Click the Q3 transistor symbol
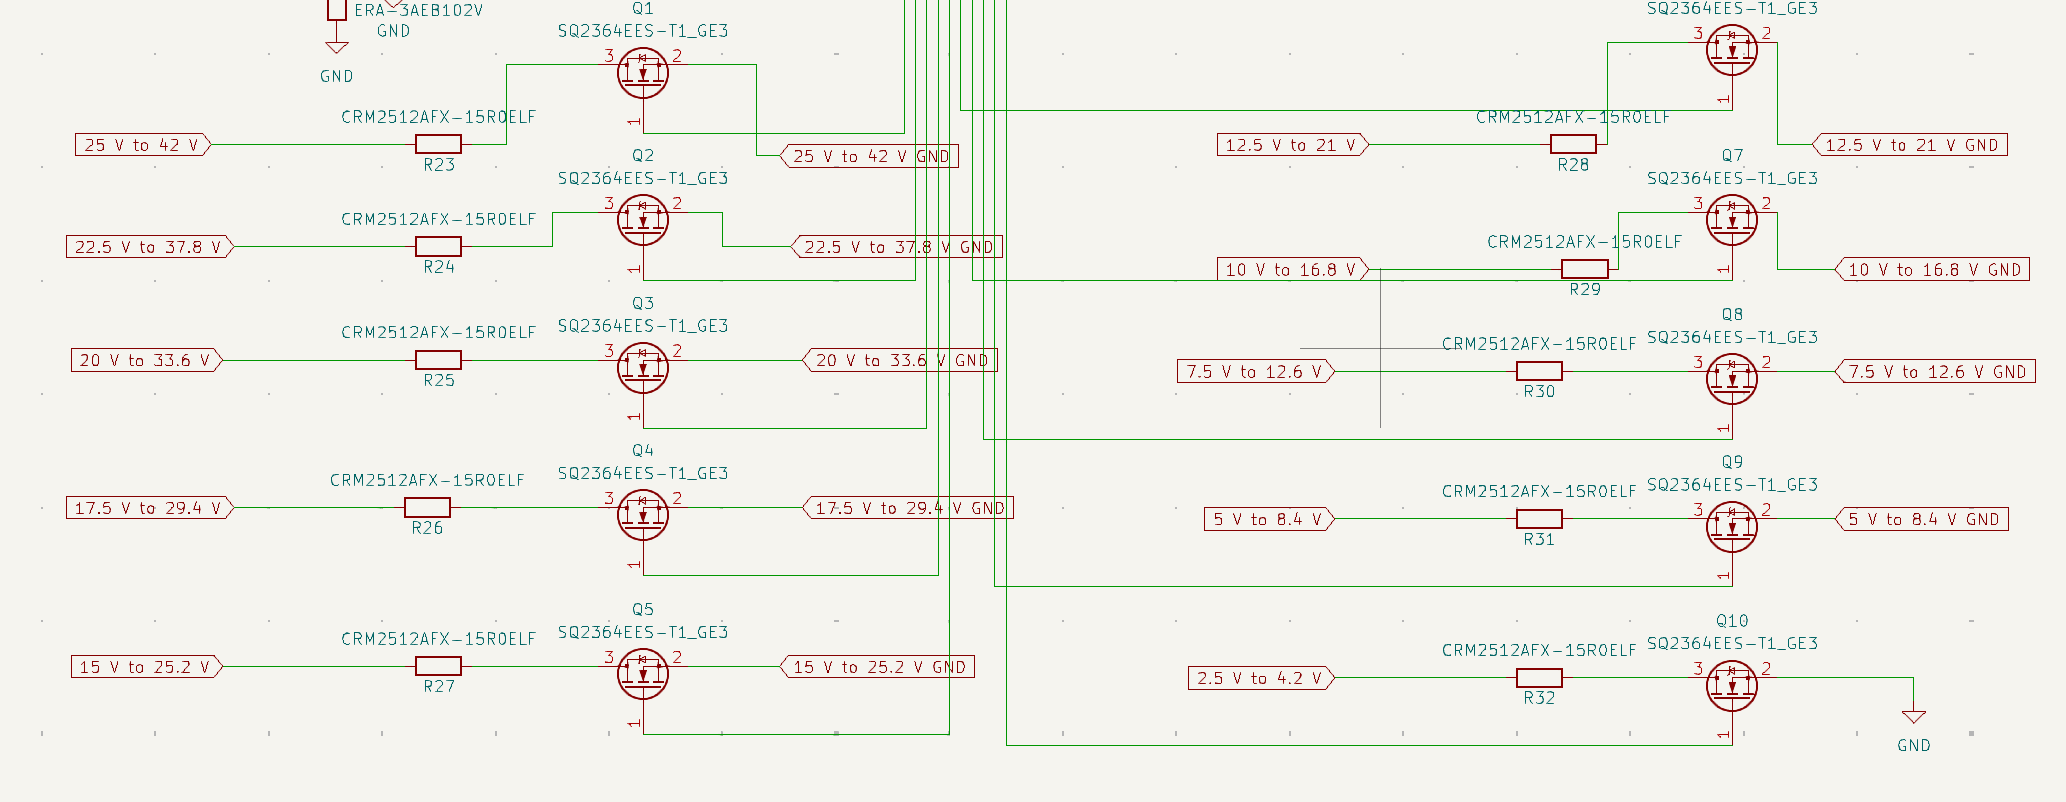 642,369
